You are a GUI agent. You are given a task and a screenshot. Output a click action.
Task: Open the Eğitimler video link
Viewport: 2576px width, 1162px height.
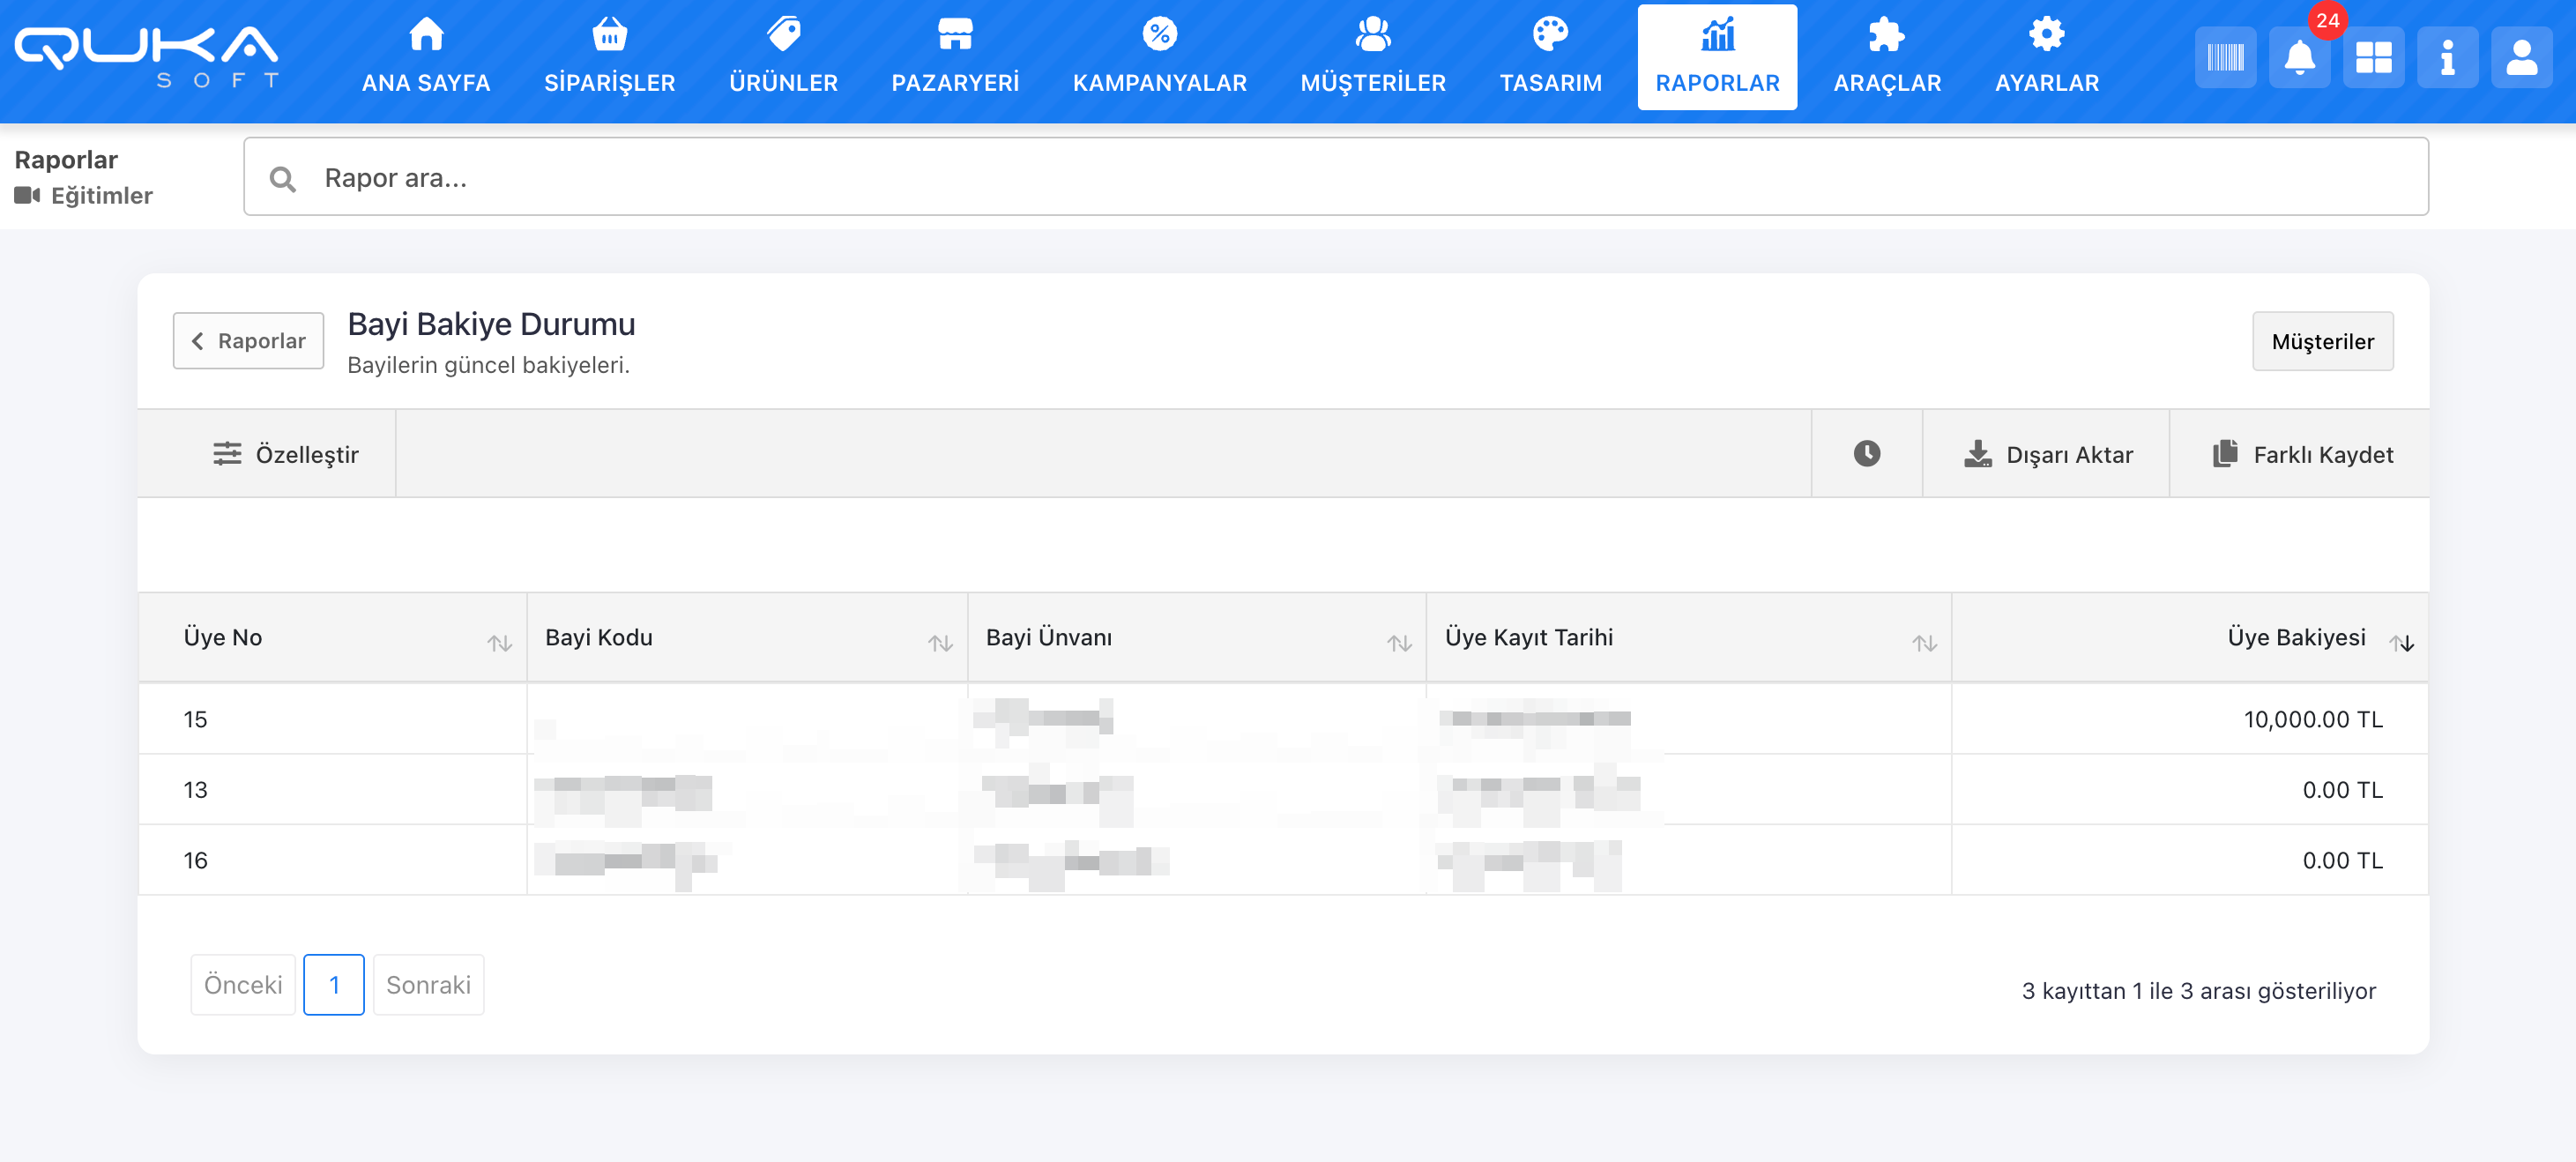point(100,196)
